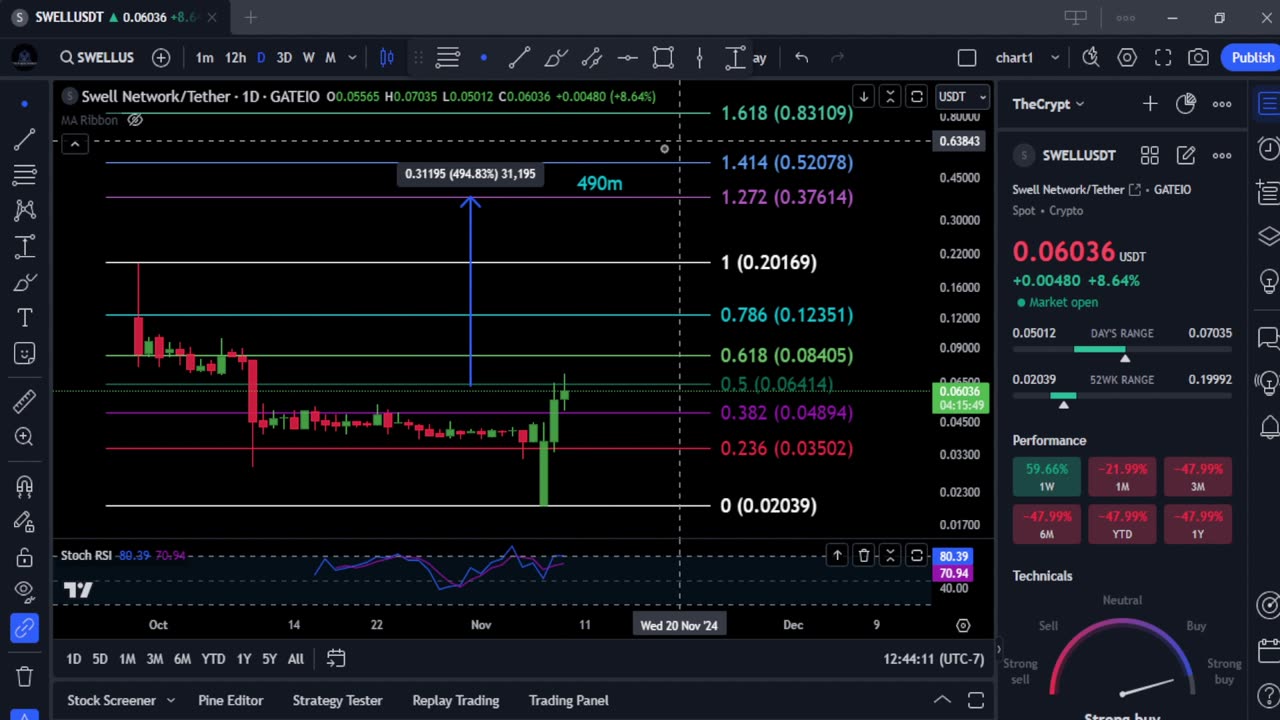Open the Replay Trading tab
Viewport: 1280px width, 720px height.
point(455,701)
